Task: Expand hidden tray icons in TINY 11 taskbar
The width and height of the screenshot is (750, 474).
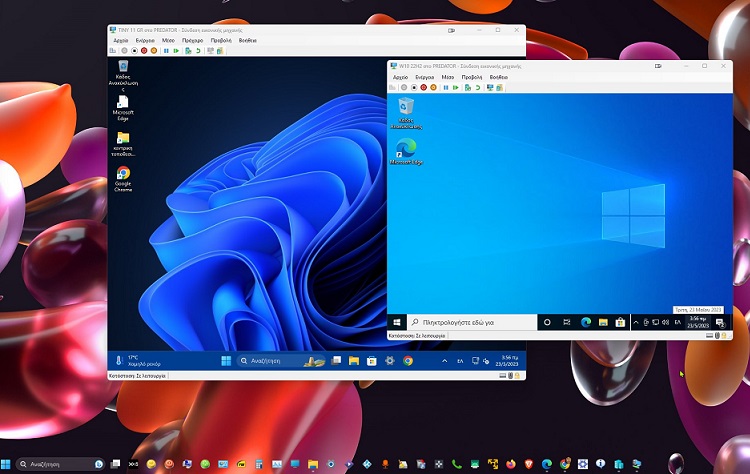Action: tap(444, 361)
